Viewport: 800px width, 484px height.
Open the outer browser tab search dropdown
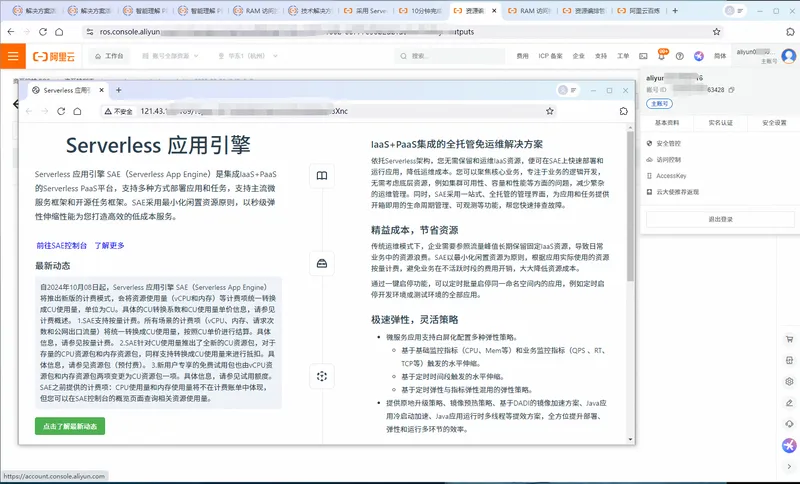coord(735,11)
